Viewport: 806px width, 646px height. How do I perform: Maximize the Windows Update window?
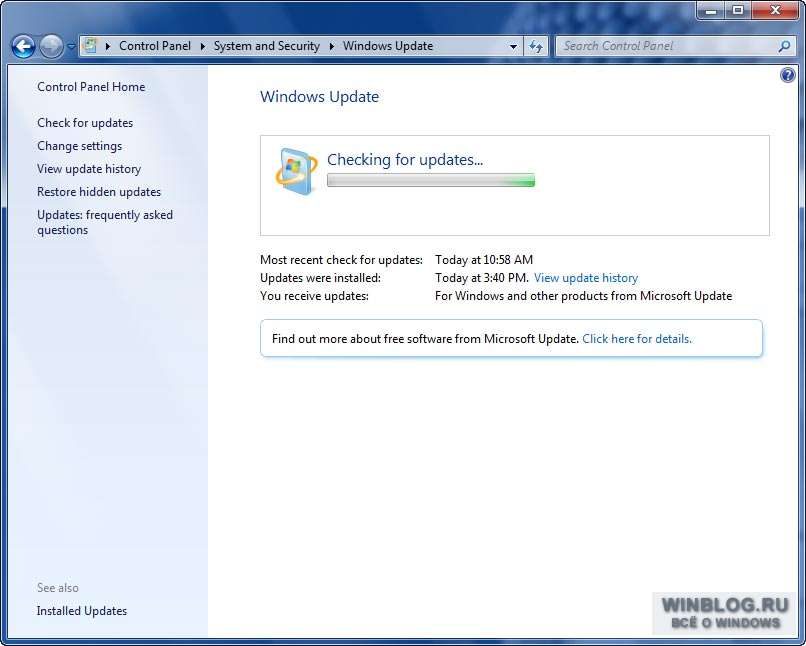(x=738, y=10)
